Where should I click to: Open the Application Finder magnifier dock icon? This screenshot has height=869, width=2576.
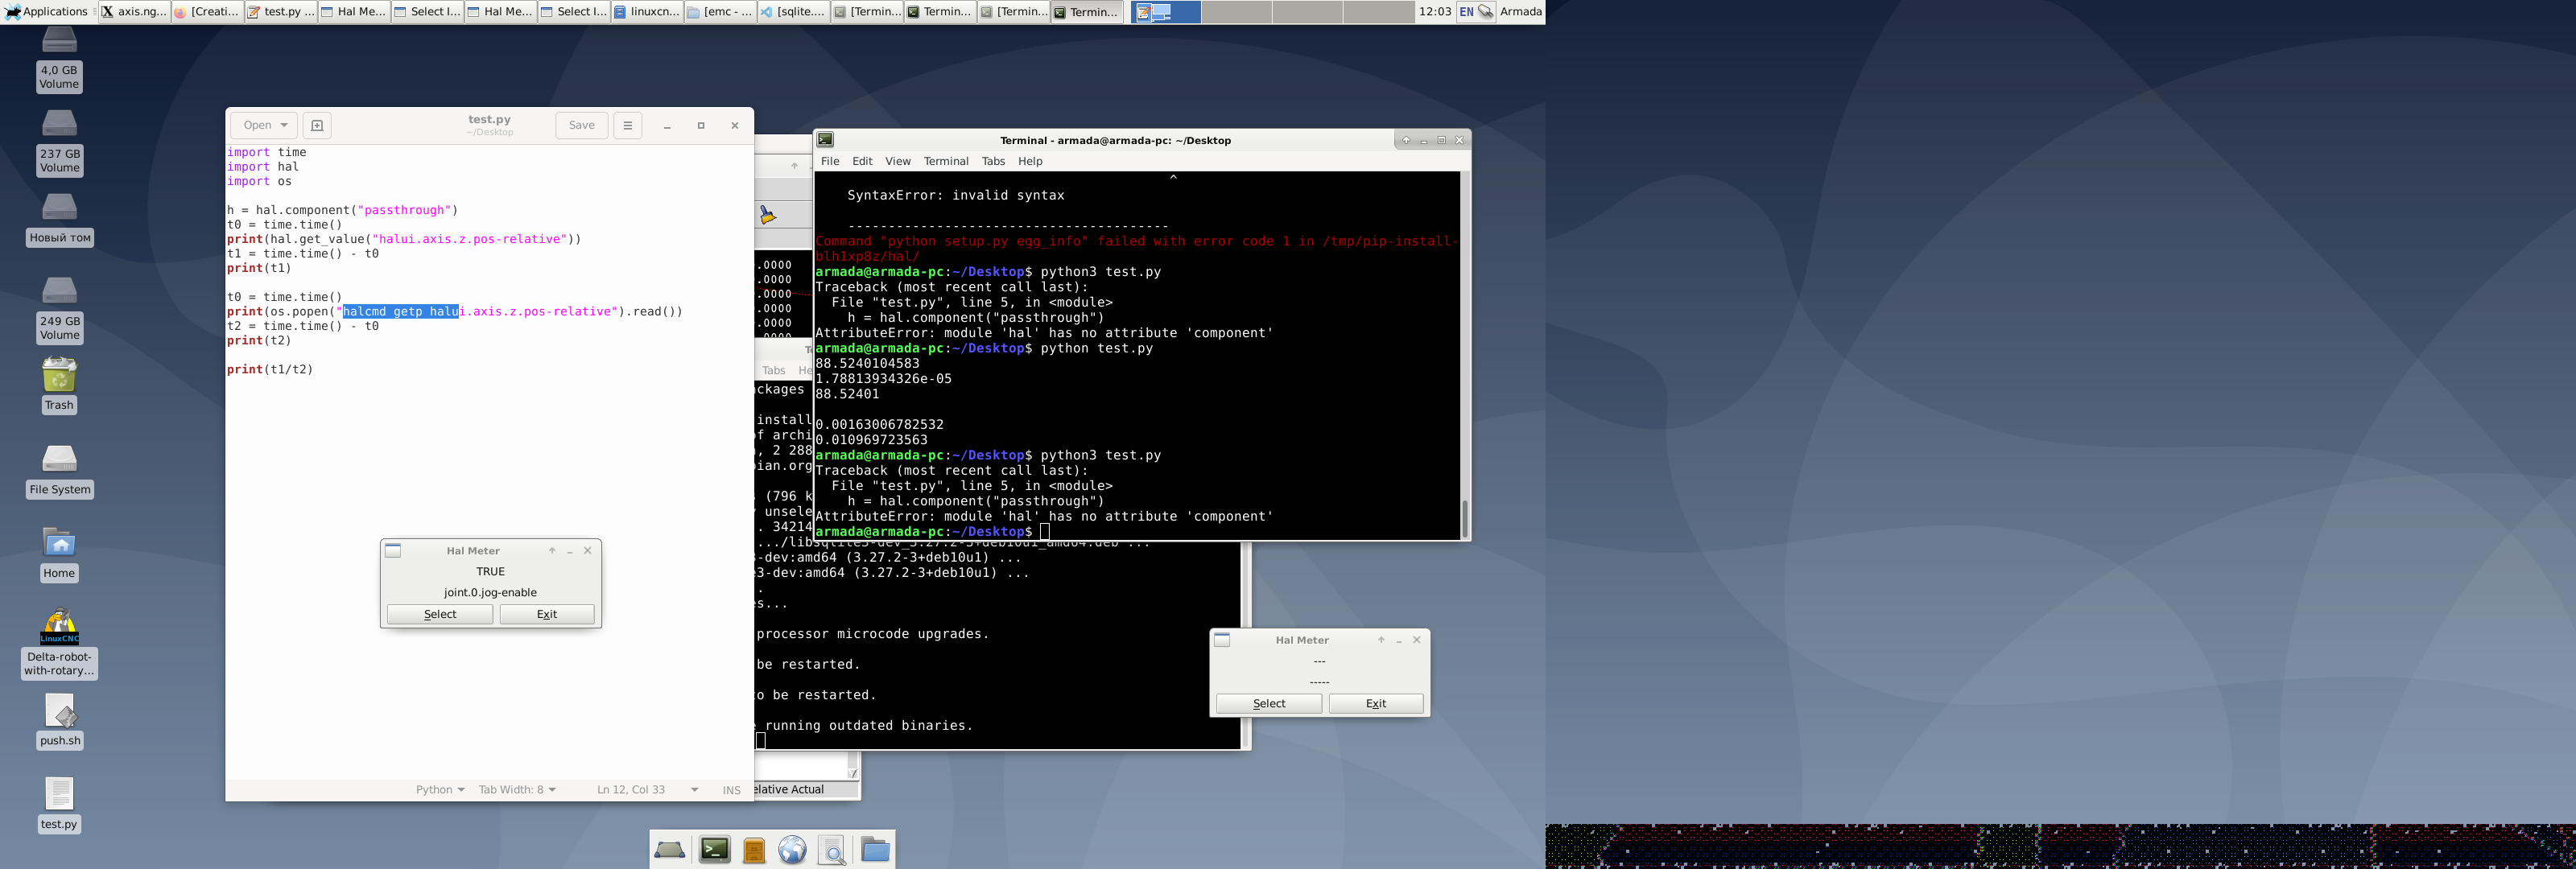point(832,850)
